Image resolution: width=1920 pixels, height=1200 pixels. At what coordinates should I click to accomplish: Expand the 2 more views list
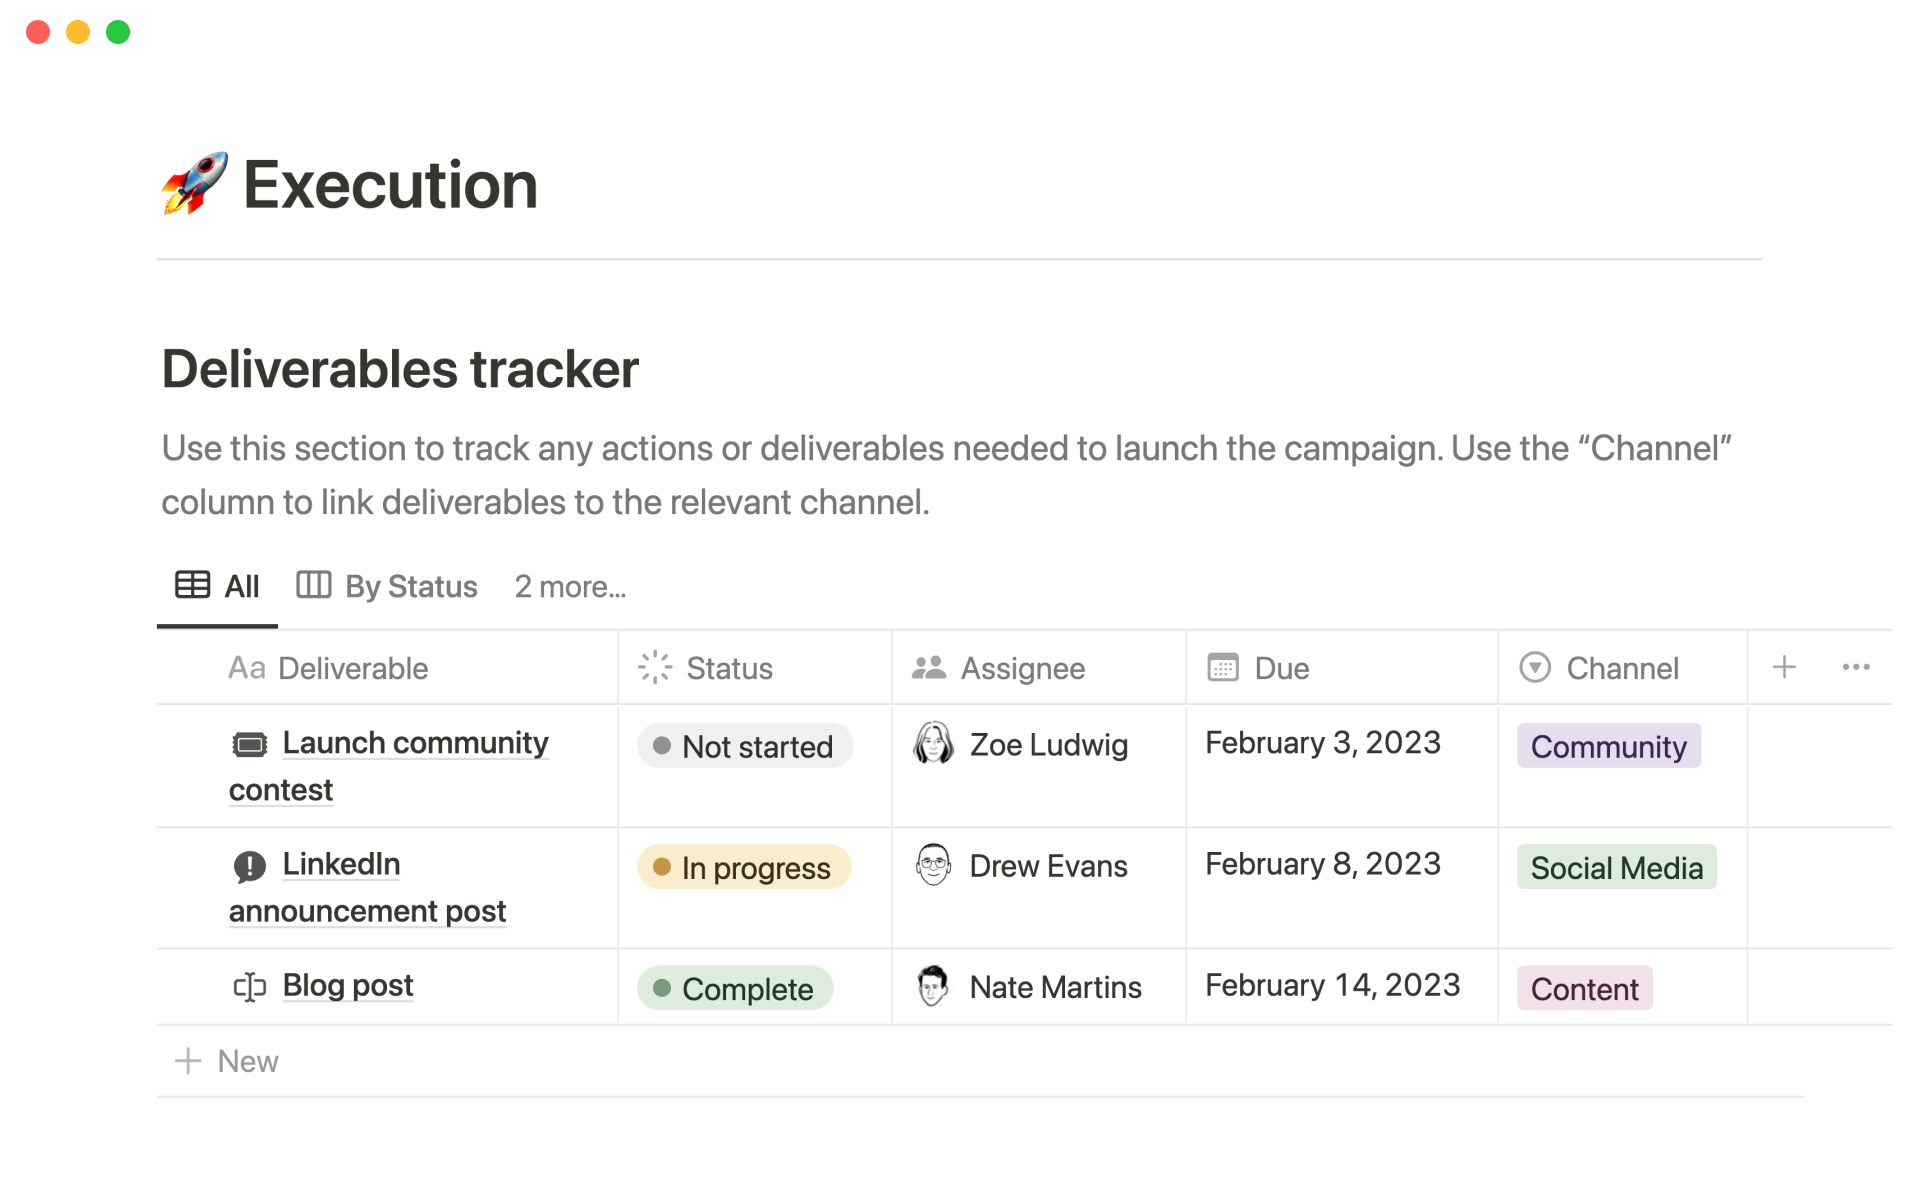(570, 587)
